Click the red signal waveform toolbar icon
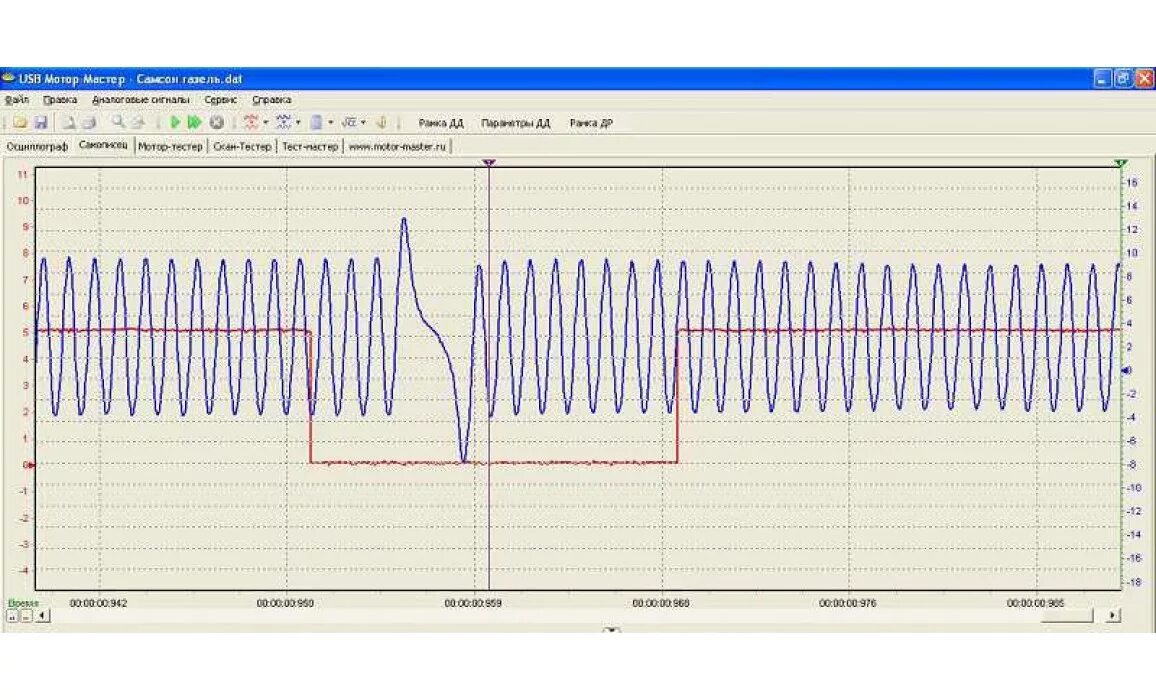Screen dimensions: 1156x700 251,122
